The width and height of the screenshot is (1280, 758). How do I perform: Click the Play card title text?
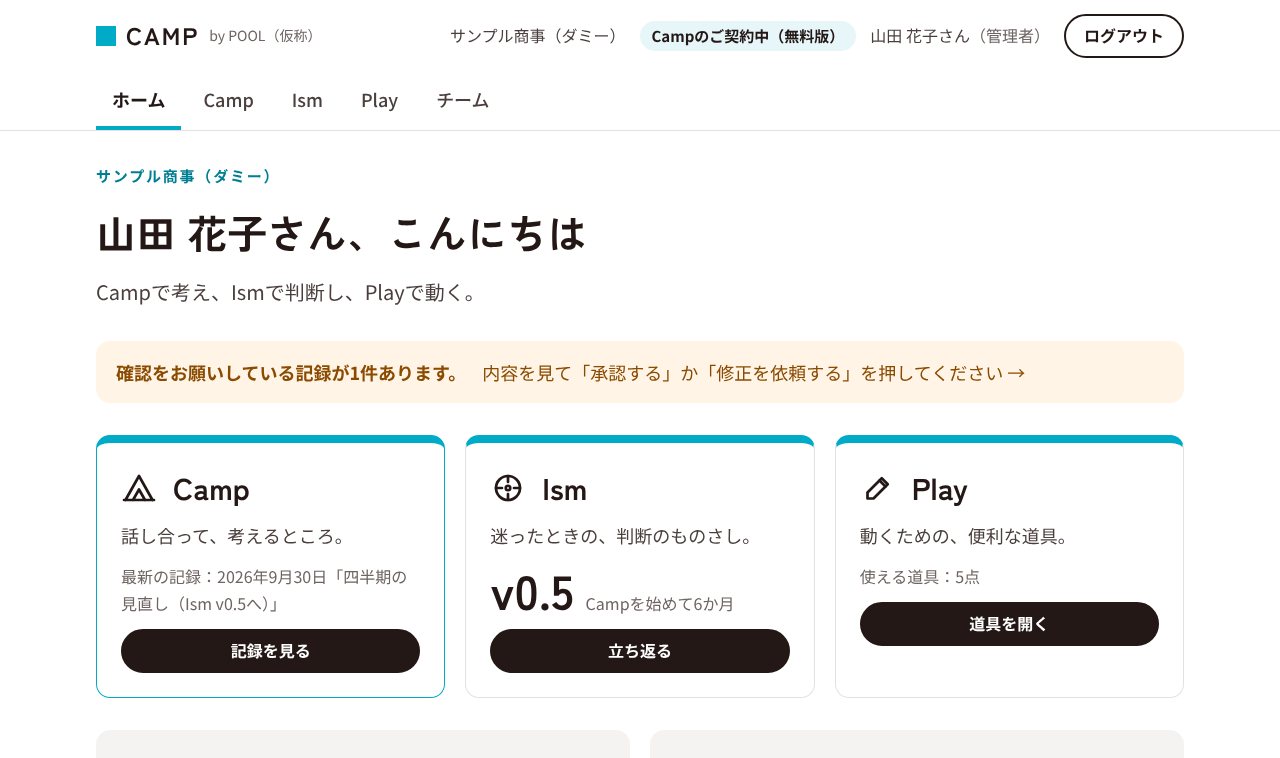click(x=939, y=490)
